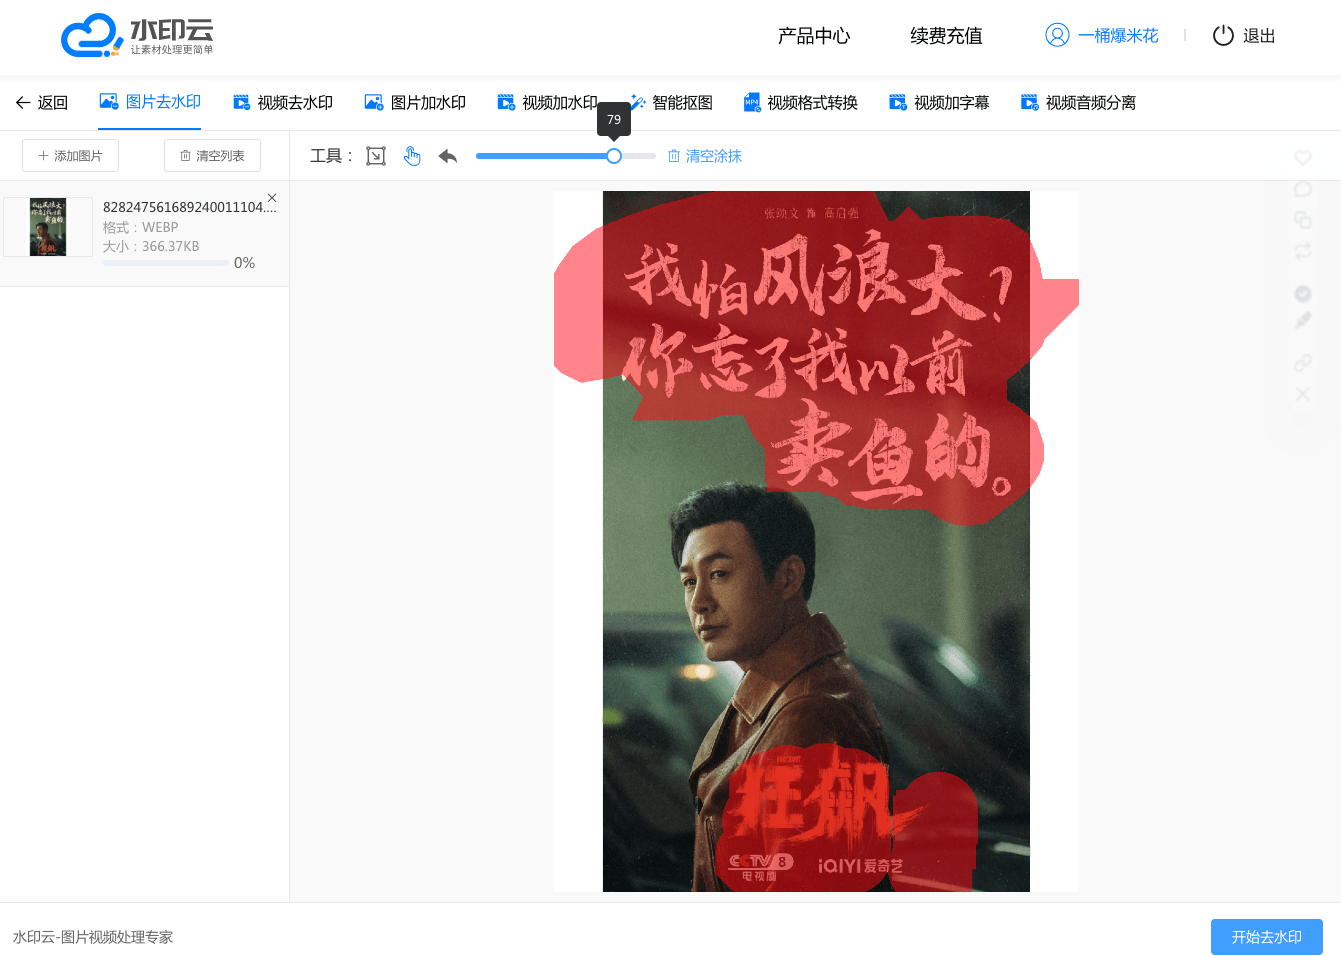
Task: Click the 格式：WEBP text
Action: tap(141, 227)
